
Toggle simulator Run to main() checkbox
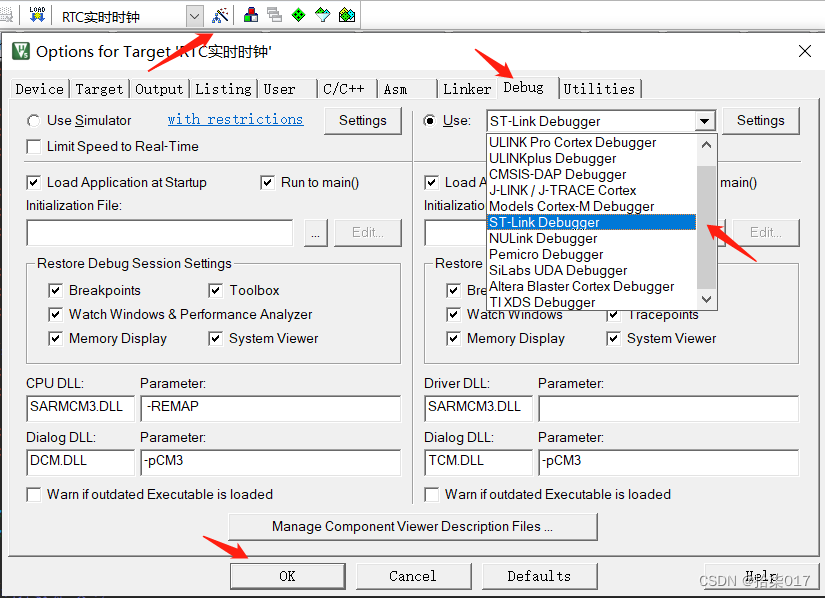[267, 183]
